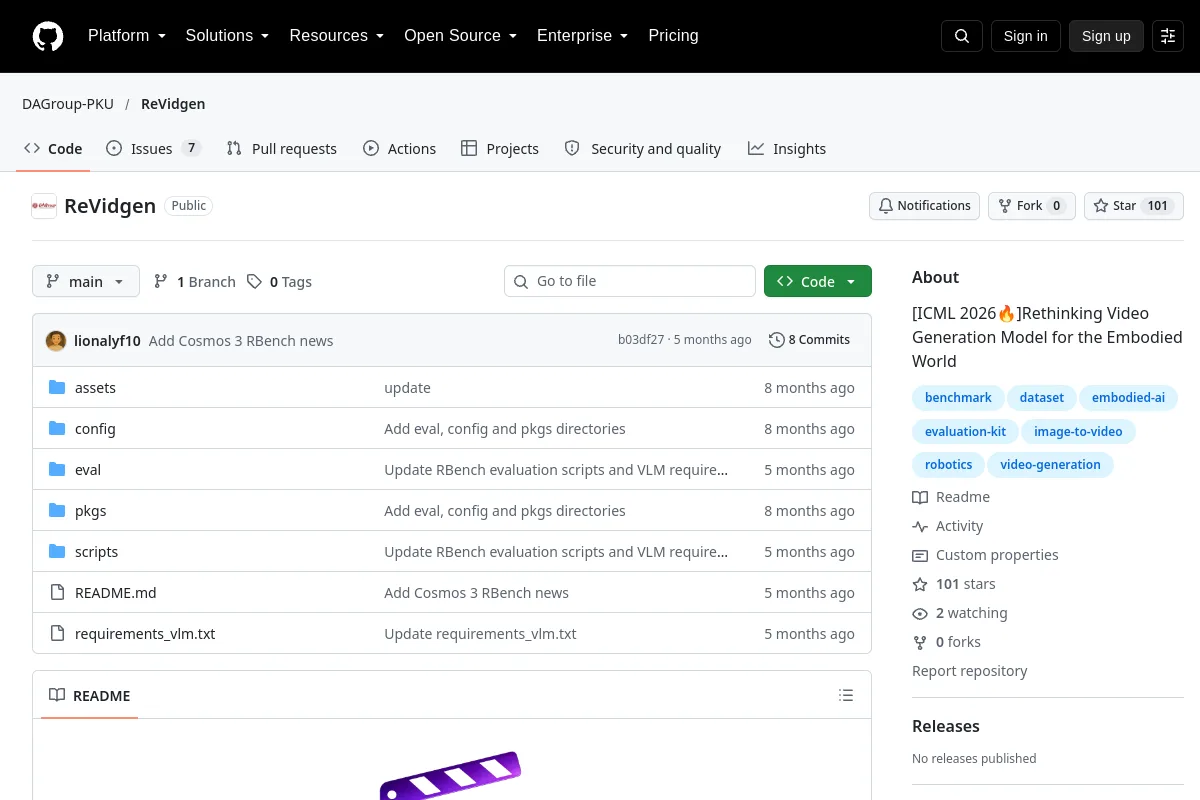Open commit hash b03df27

(641, 340)
